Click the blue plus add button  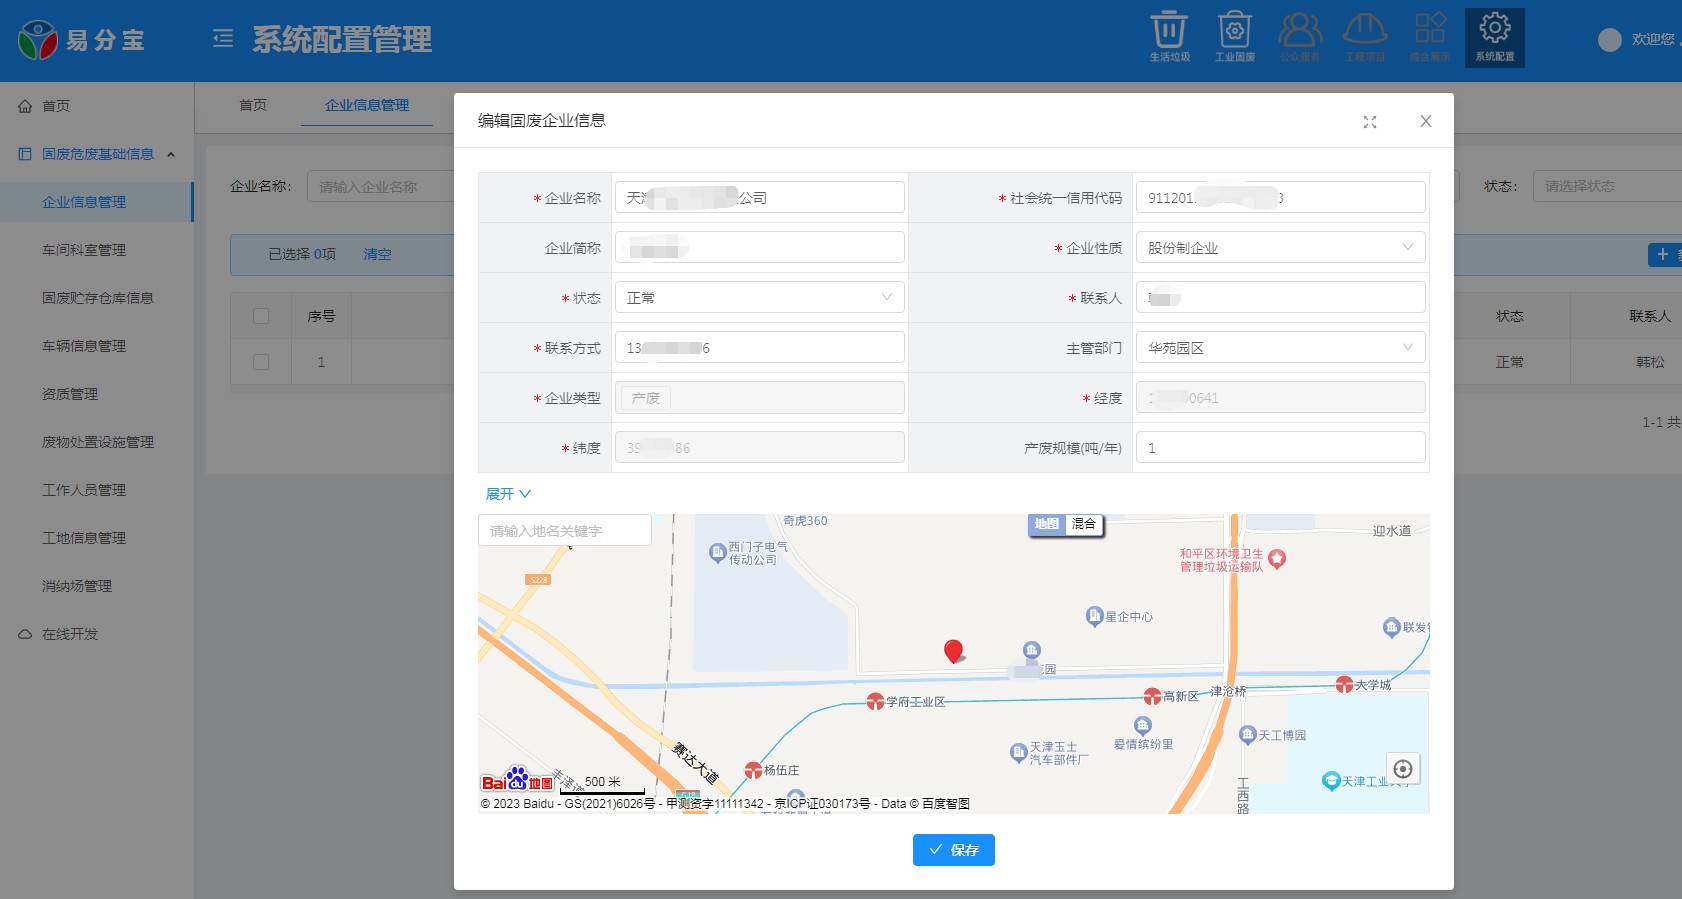pos(1664,254)
